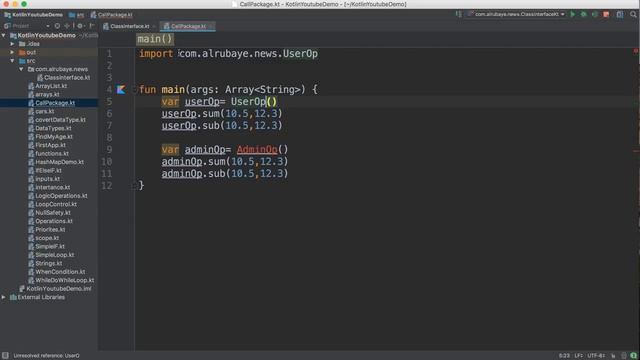This screenshot has height=360, width=640.
Task: Open cars.kt in the project tree
Action: tap(41, 111)
